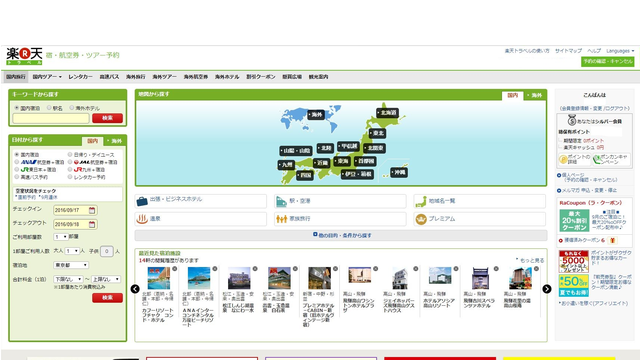The image size is (640, 360).
Task: Select the train station and airport icon
Action: (x=282, y=201)
